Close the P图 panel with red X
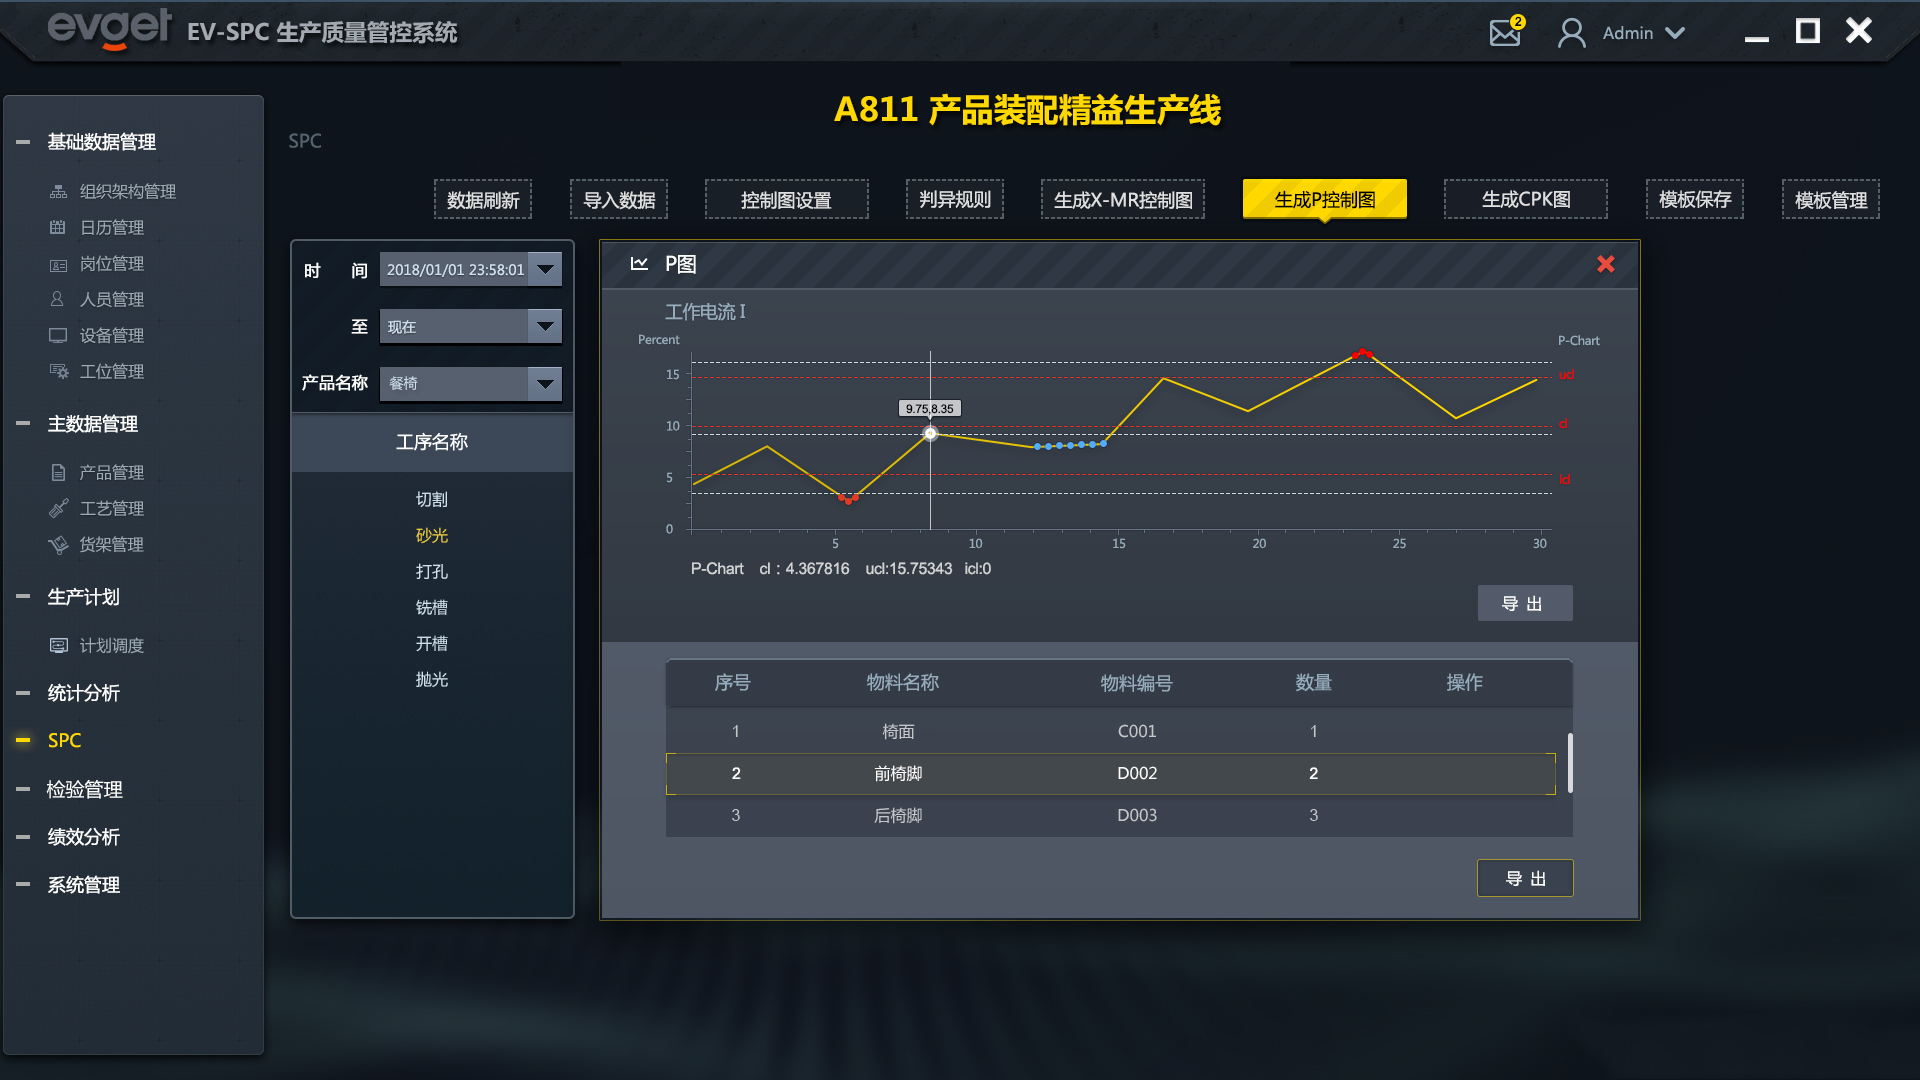 (1605, 264)
